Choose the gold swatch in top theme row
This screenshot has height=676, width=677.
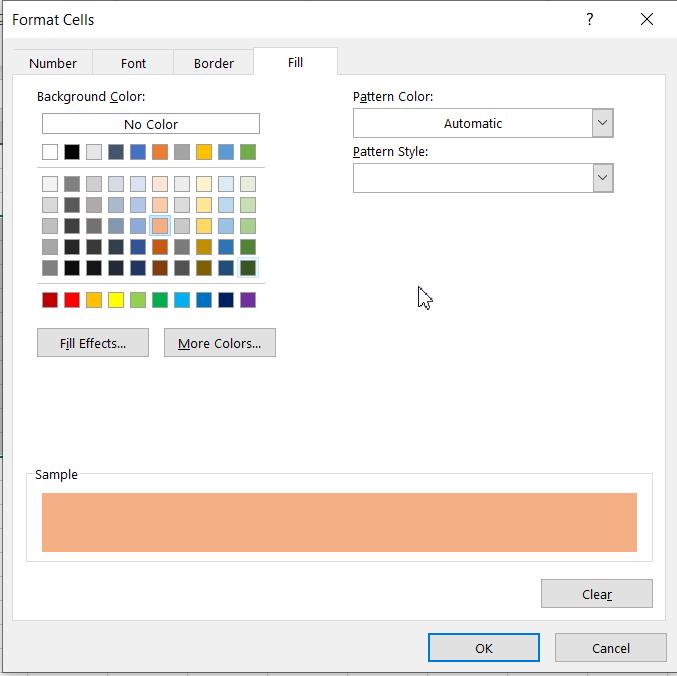pyautogui.click(x=204, y=152)
